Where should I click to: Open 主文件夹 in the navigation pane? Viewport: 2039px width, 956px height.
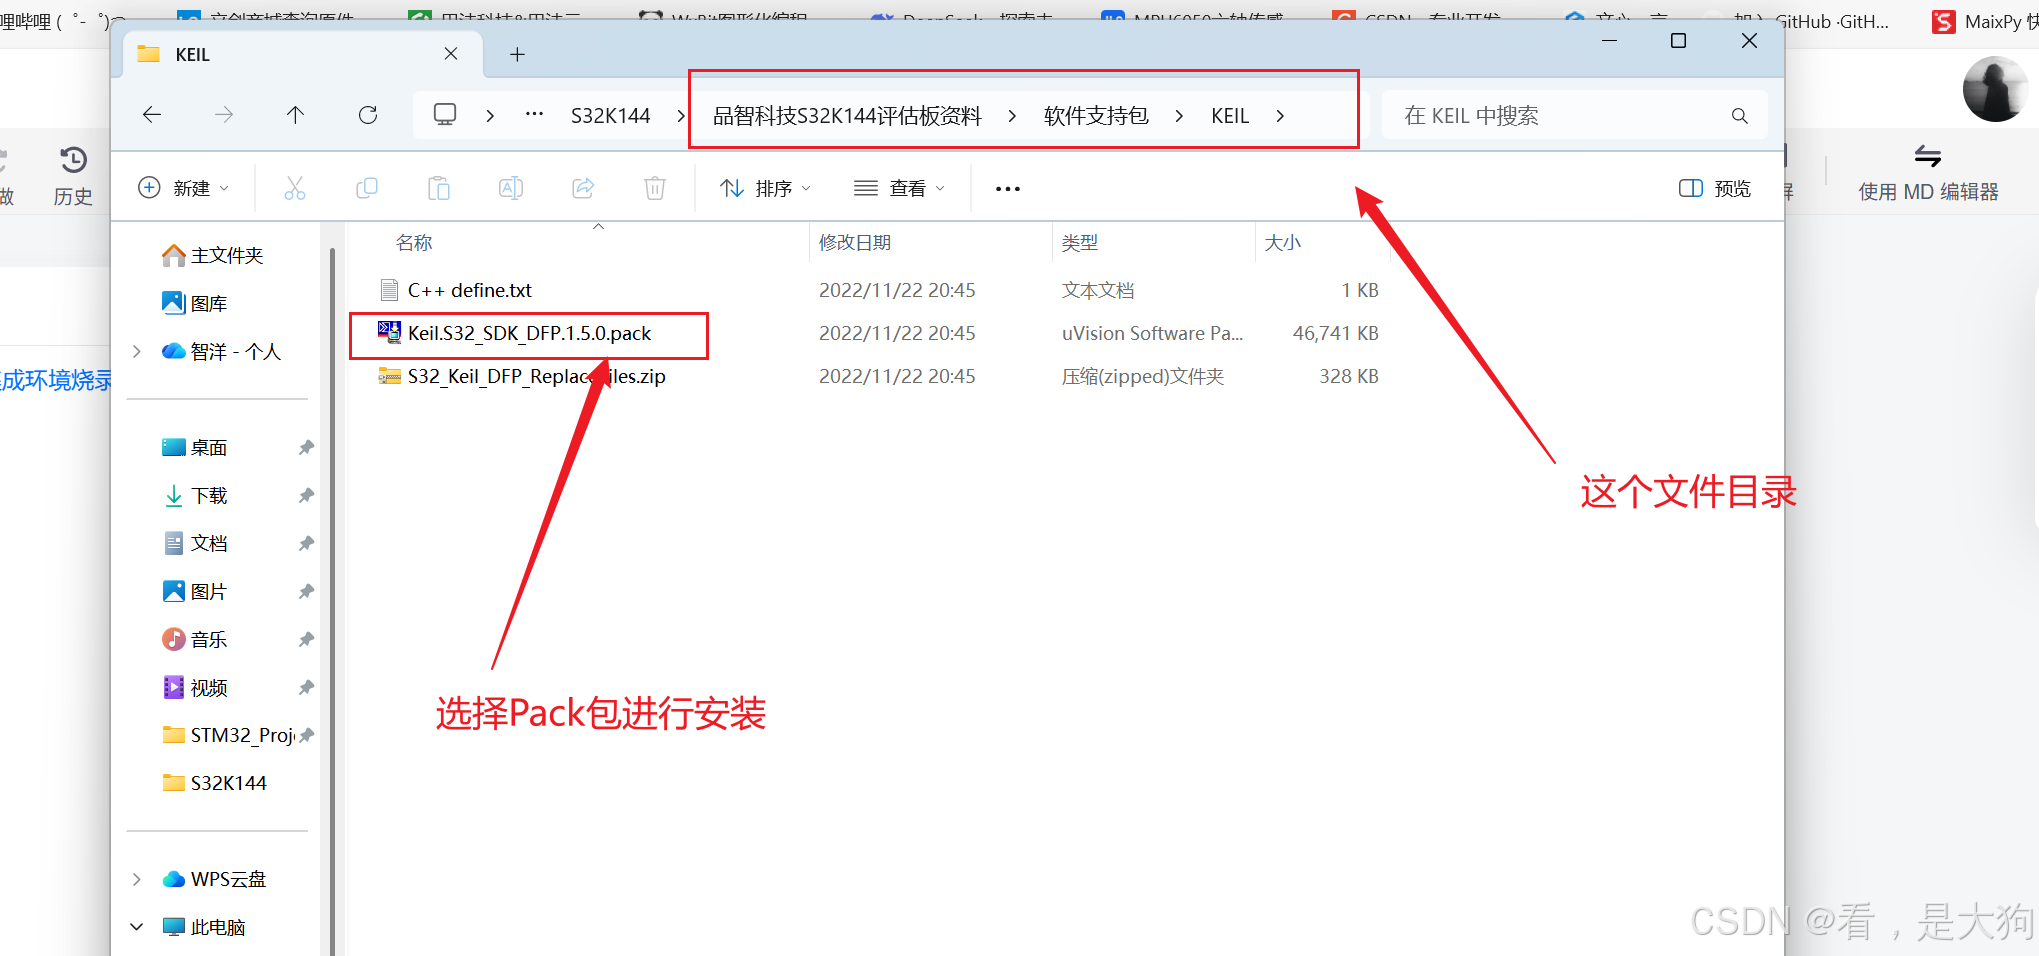(227, 256)
